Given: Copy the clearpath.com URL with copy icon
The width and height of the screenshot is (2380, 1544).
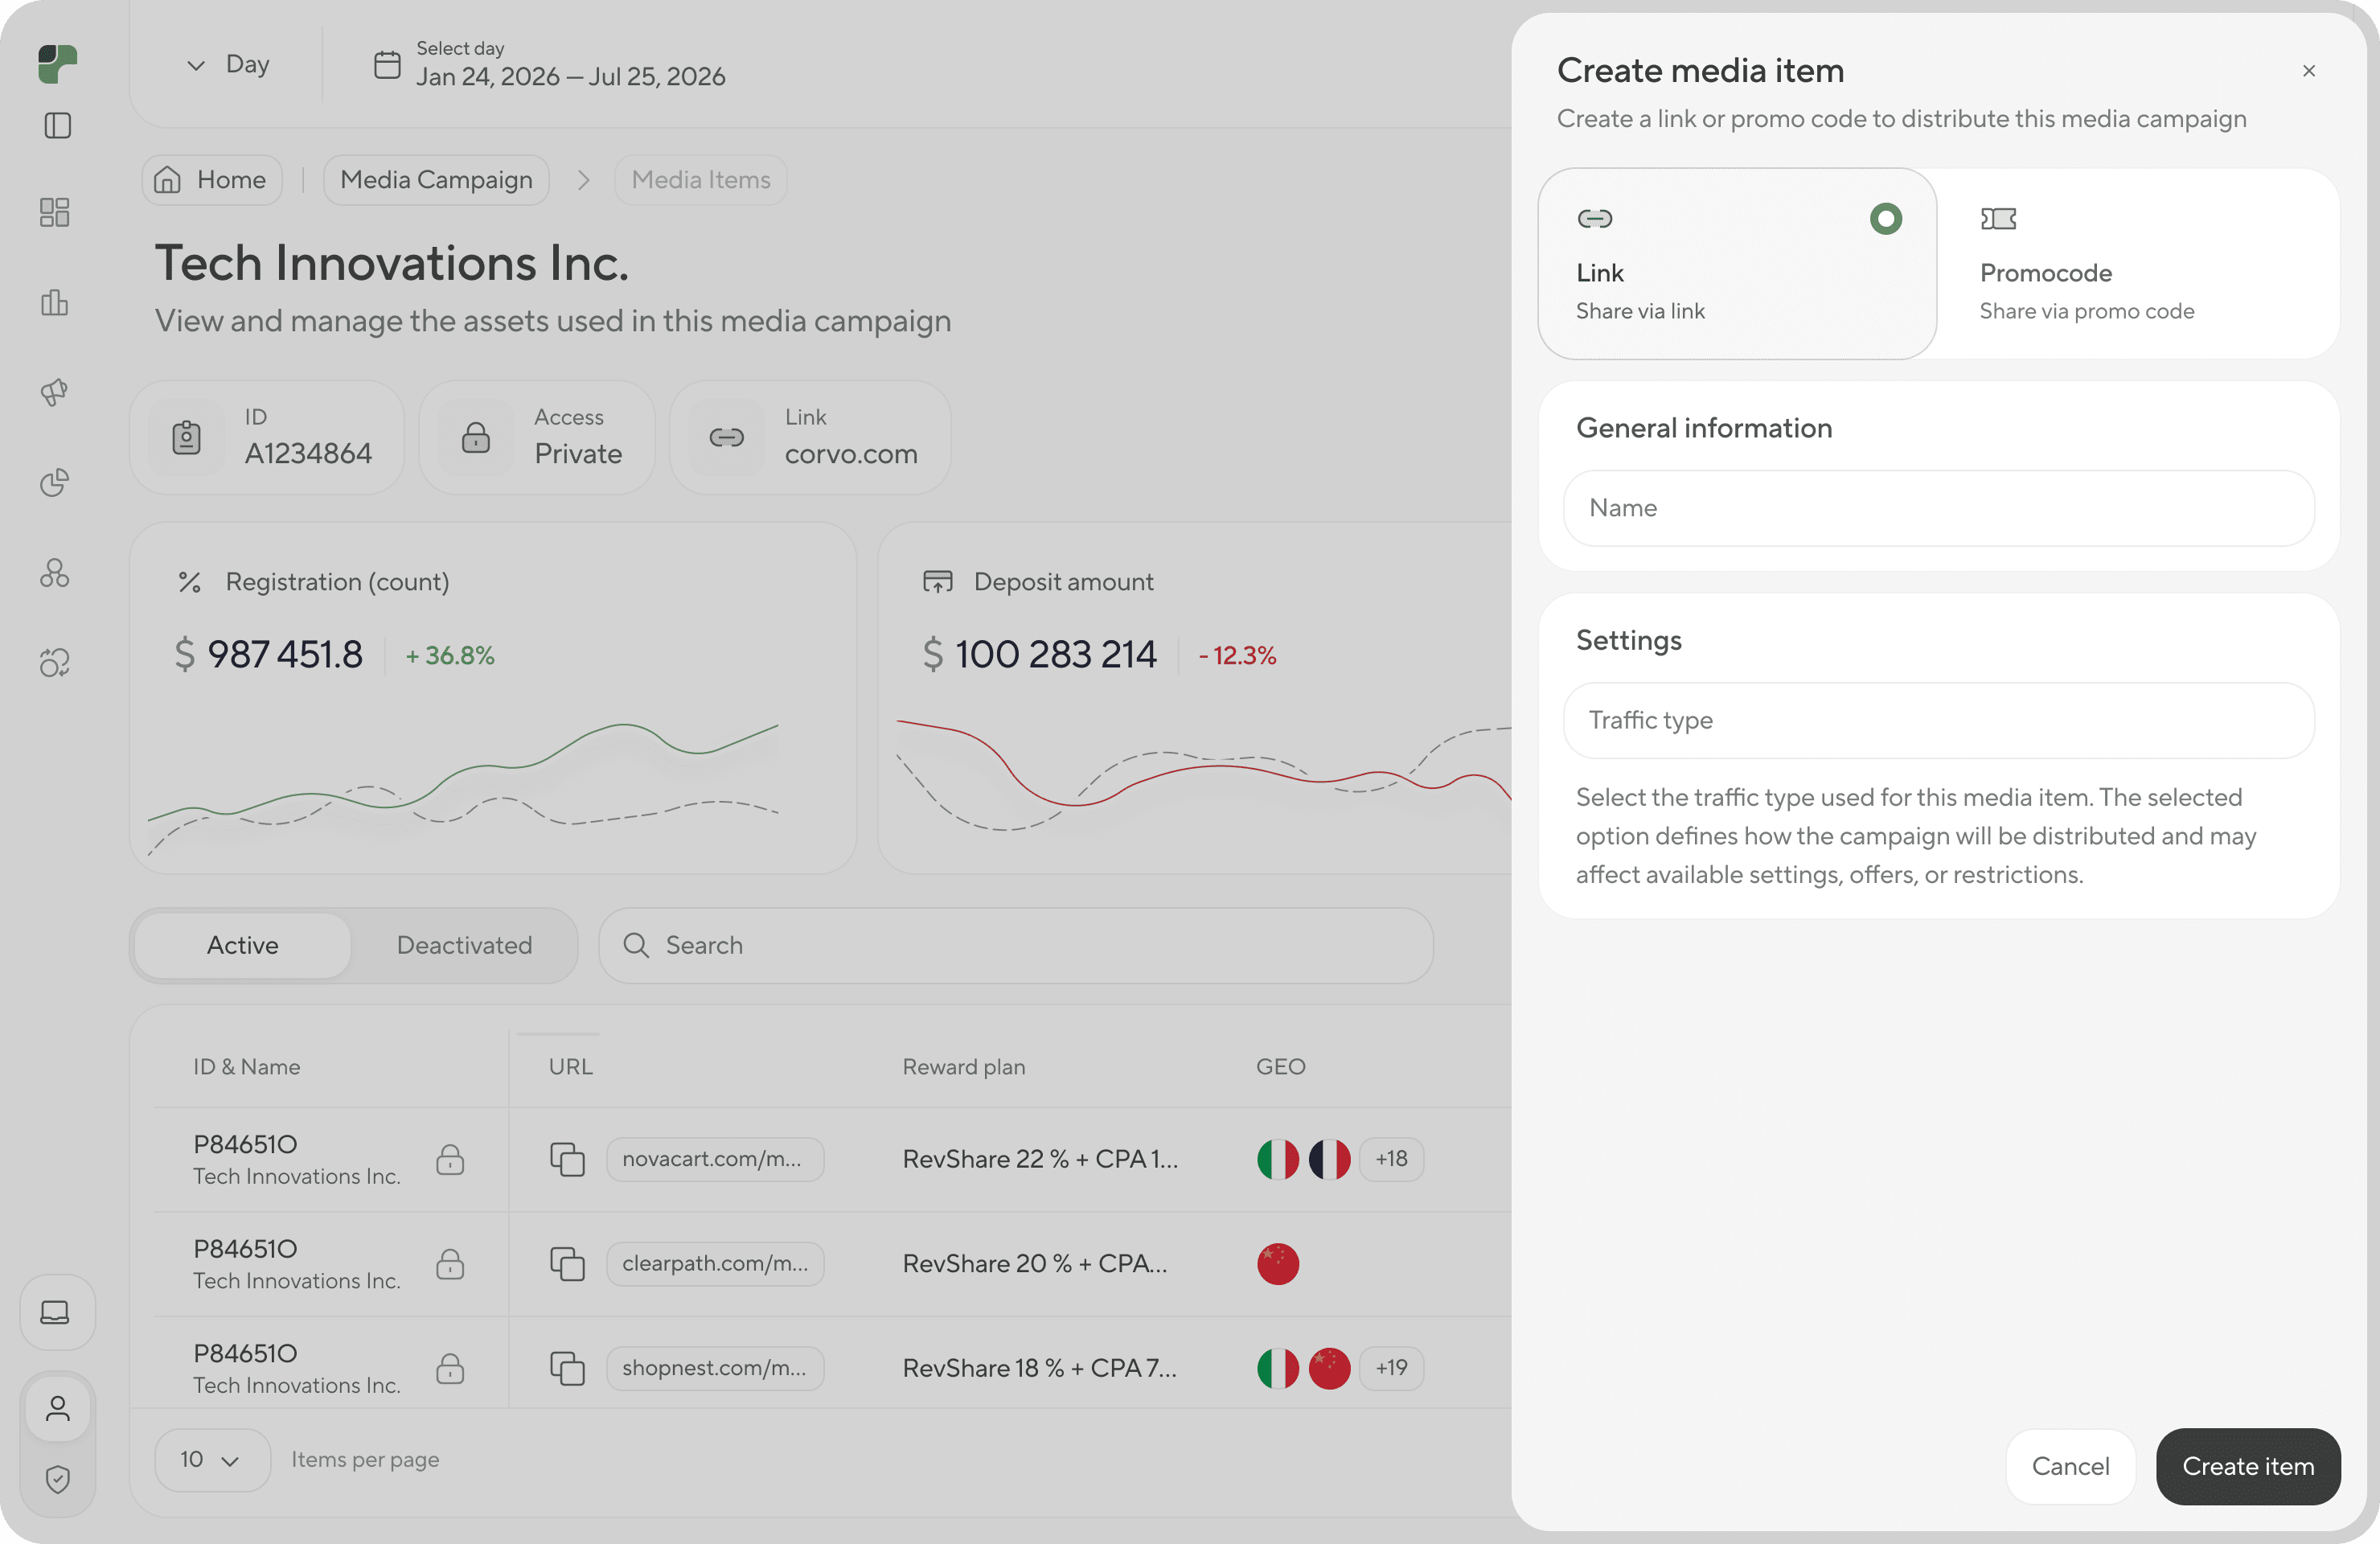Looking at the screenshot, I should 567,1264.
